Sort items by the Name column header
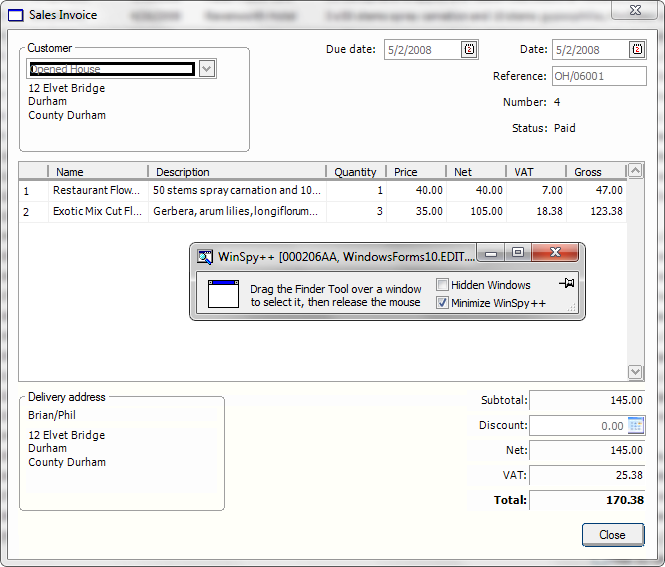The image size is (665, 567). point(97,172)
